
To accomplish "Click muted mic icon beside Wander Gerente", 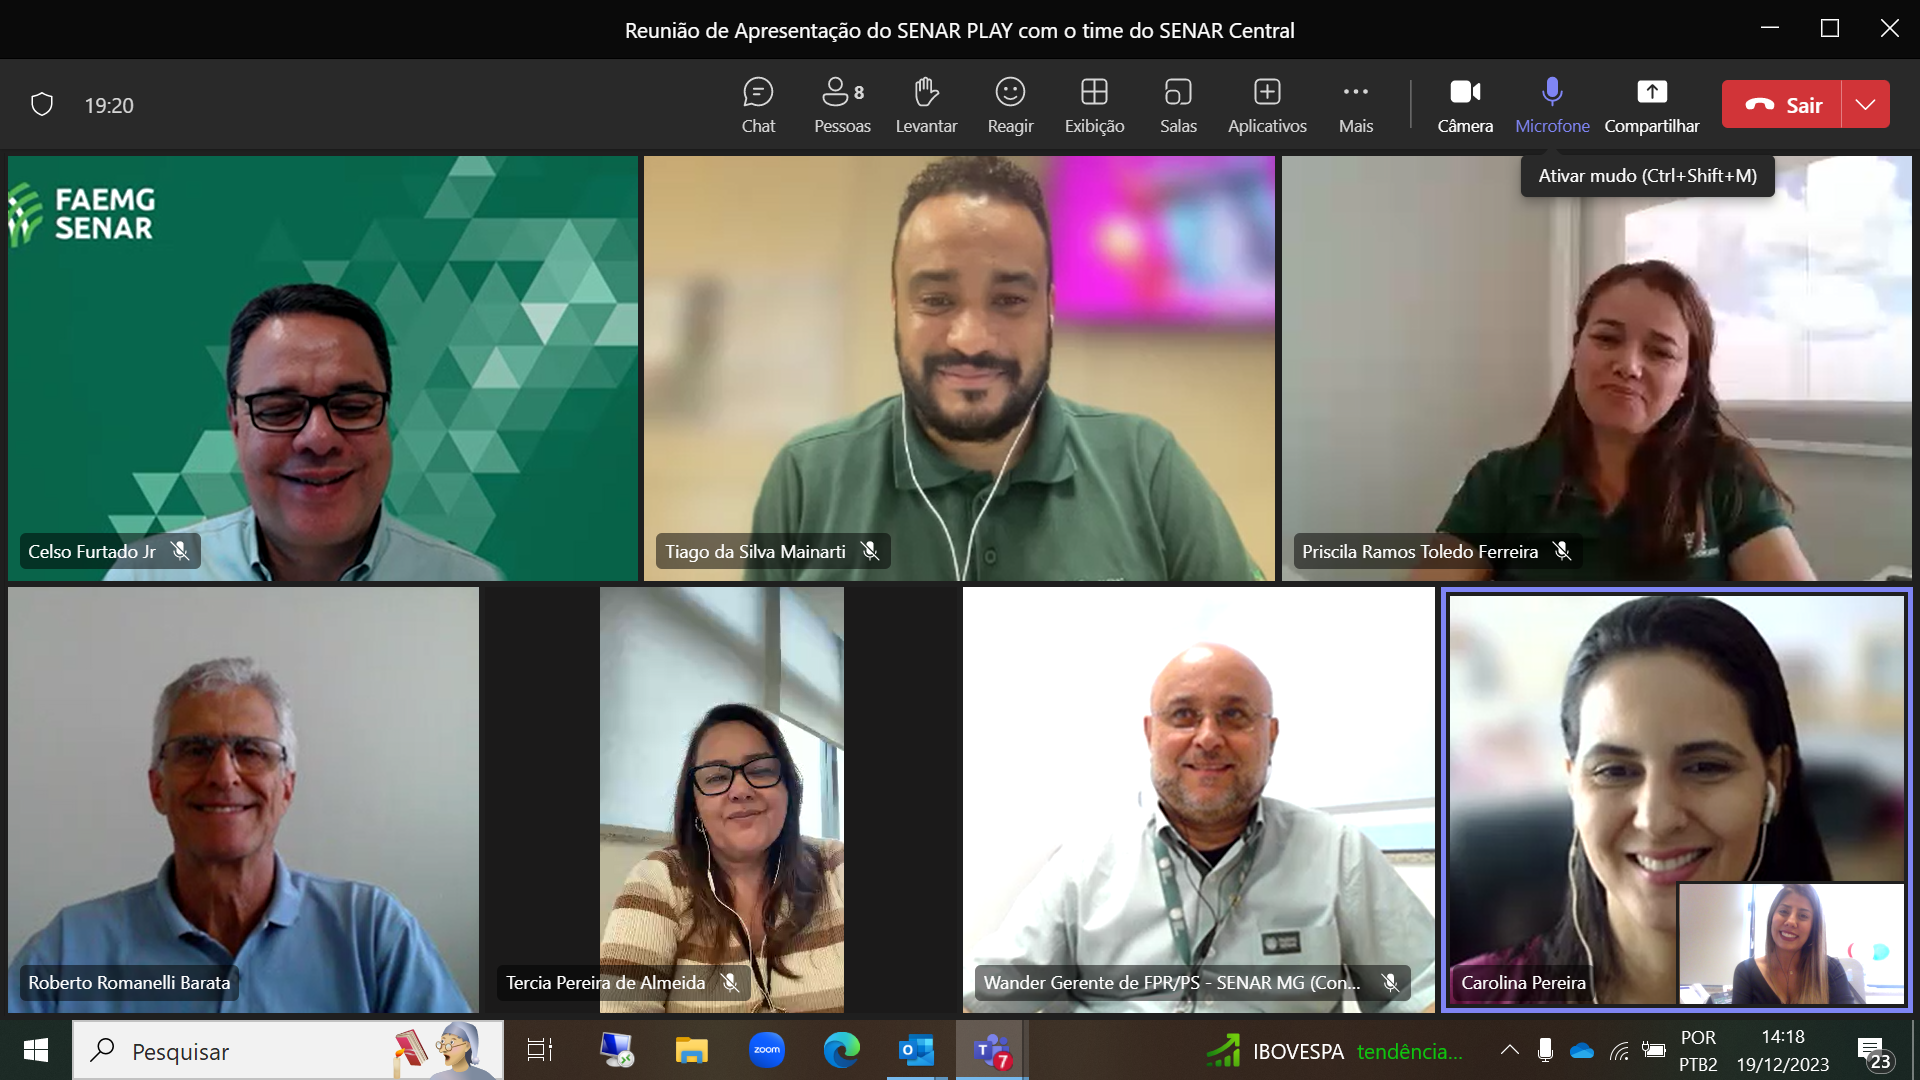I will (x=1390, y=983).
